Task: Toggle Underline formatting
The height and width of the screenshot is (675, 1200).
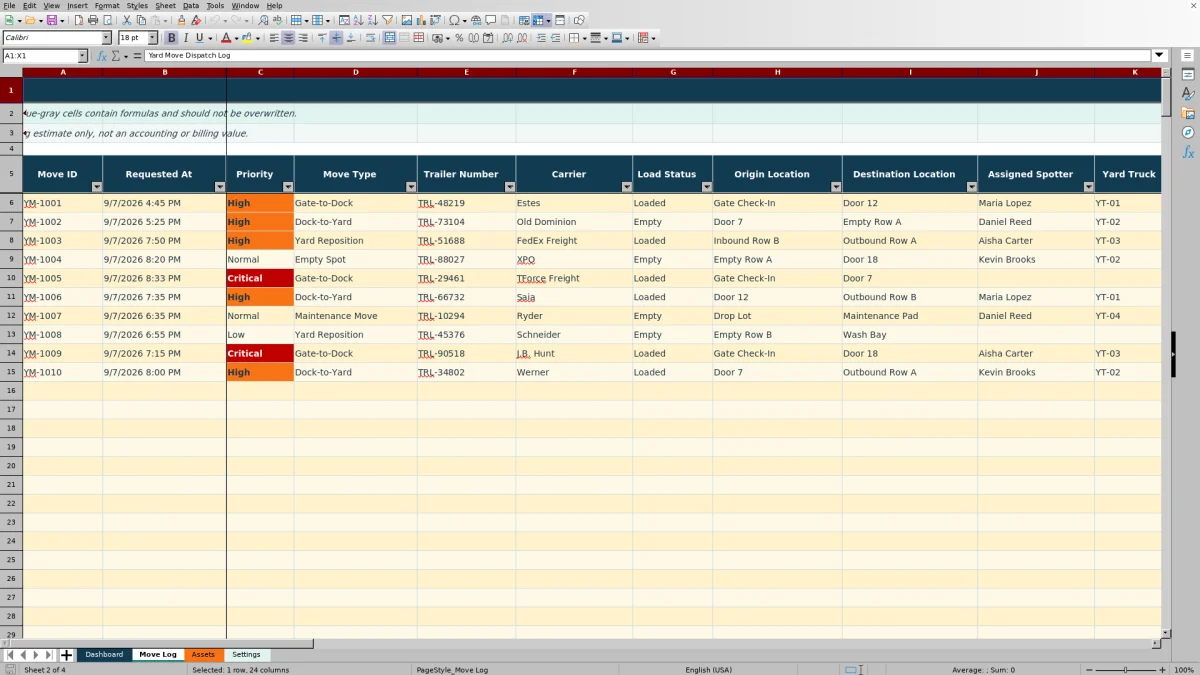Action: pos(200,38)
